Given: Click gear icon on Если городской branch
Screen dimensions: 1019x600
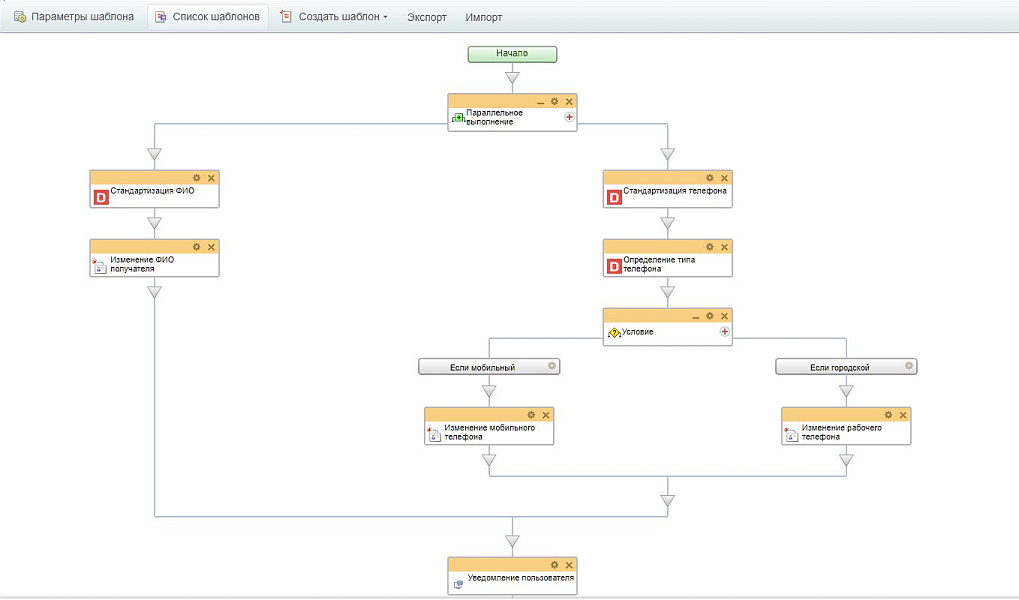Looking at the screenshot, I should click(x=908, y=366).
